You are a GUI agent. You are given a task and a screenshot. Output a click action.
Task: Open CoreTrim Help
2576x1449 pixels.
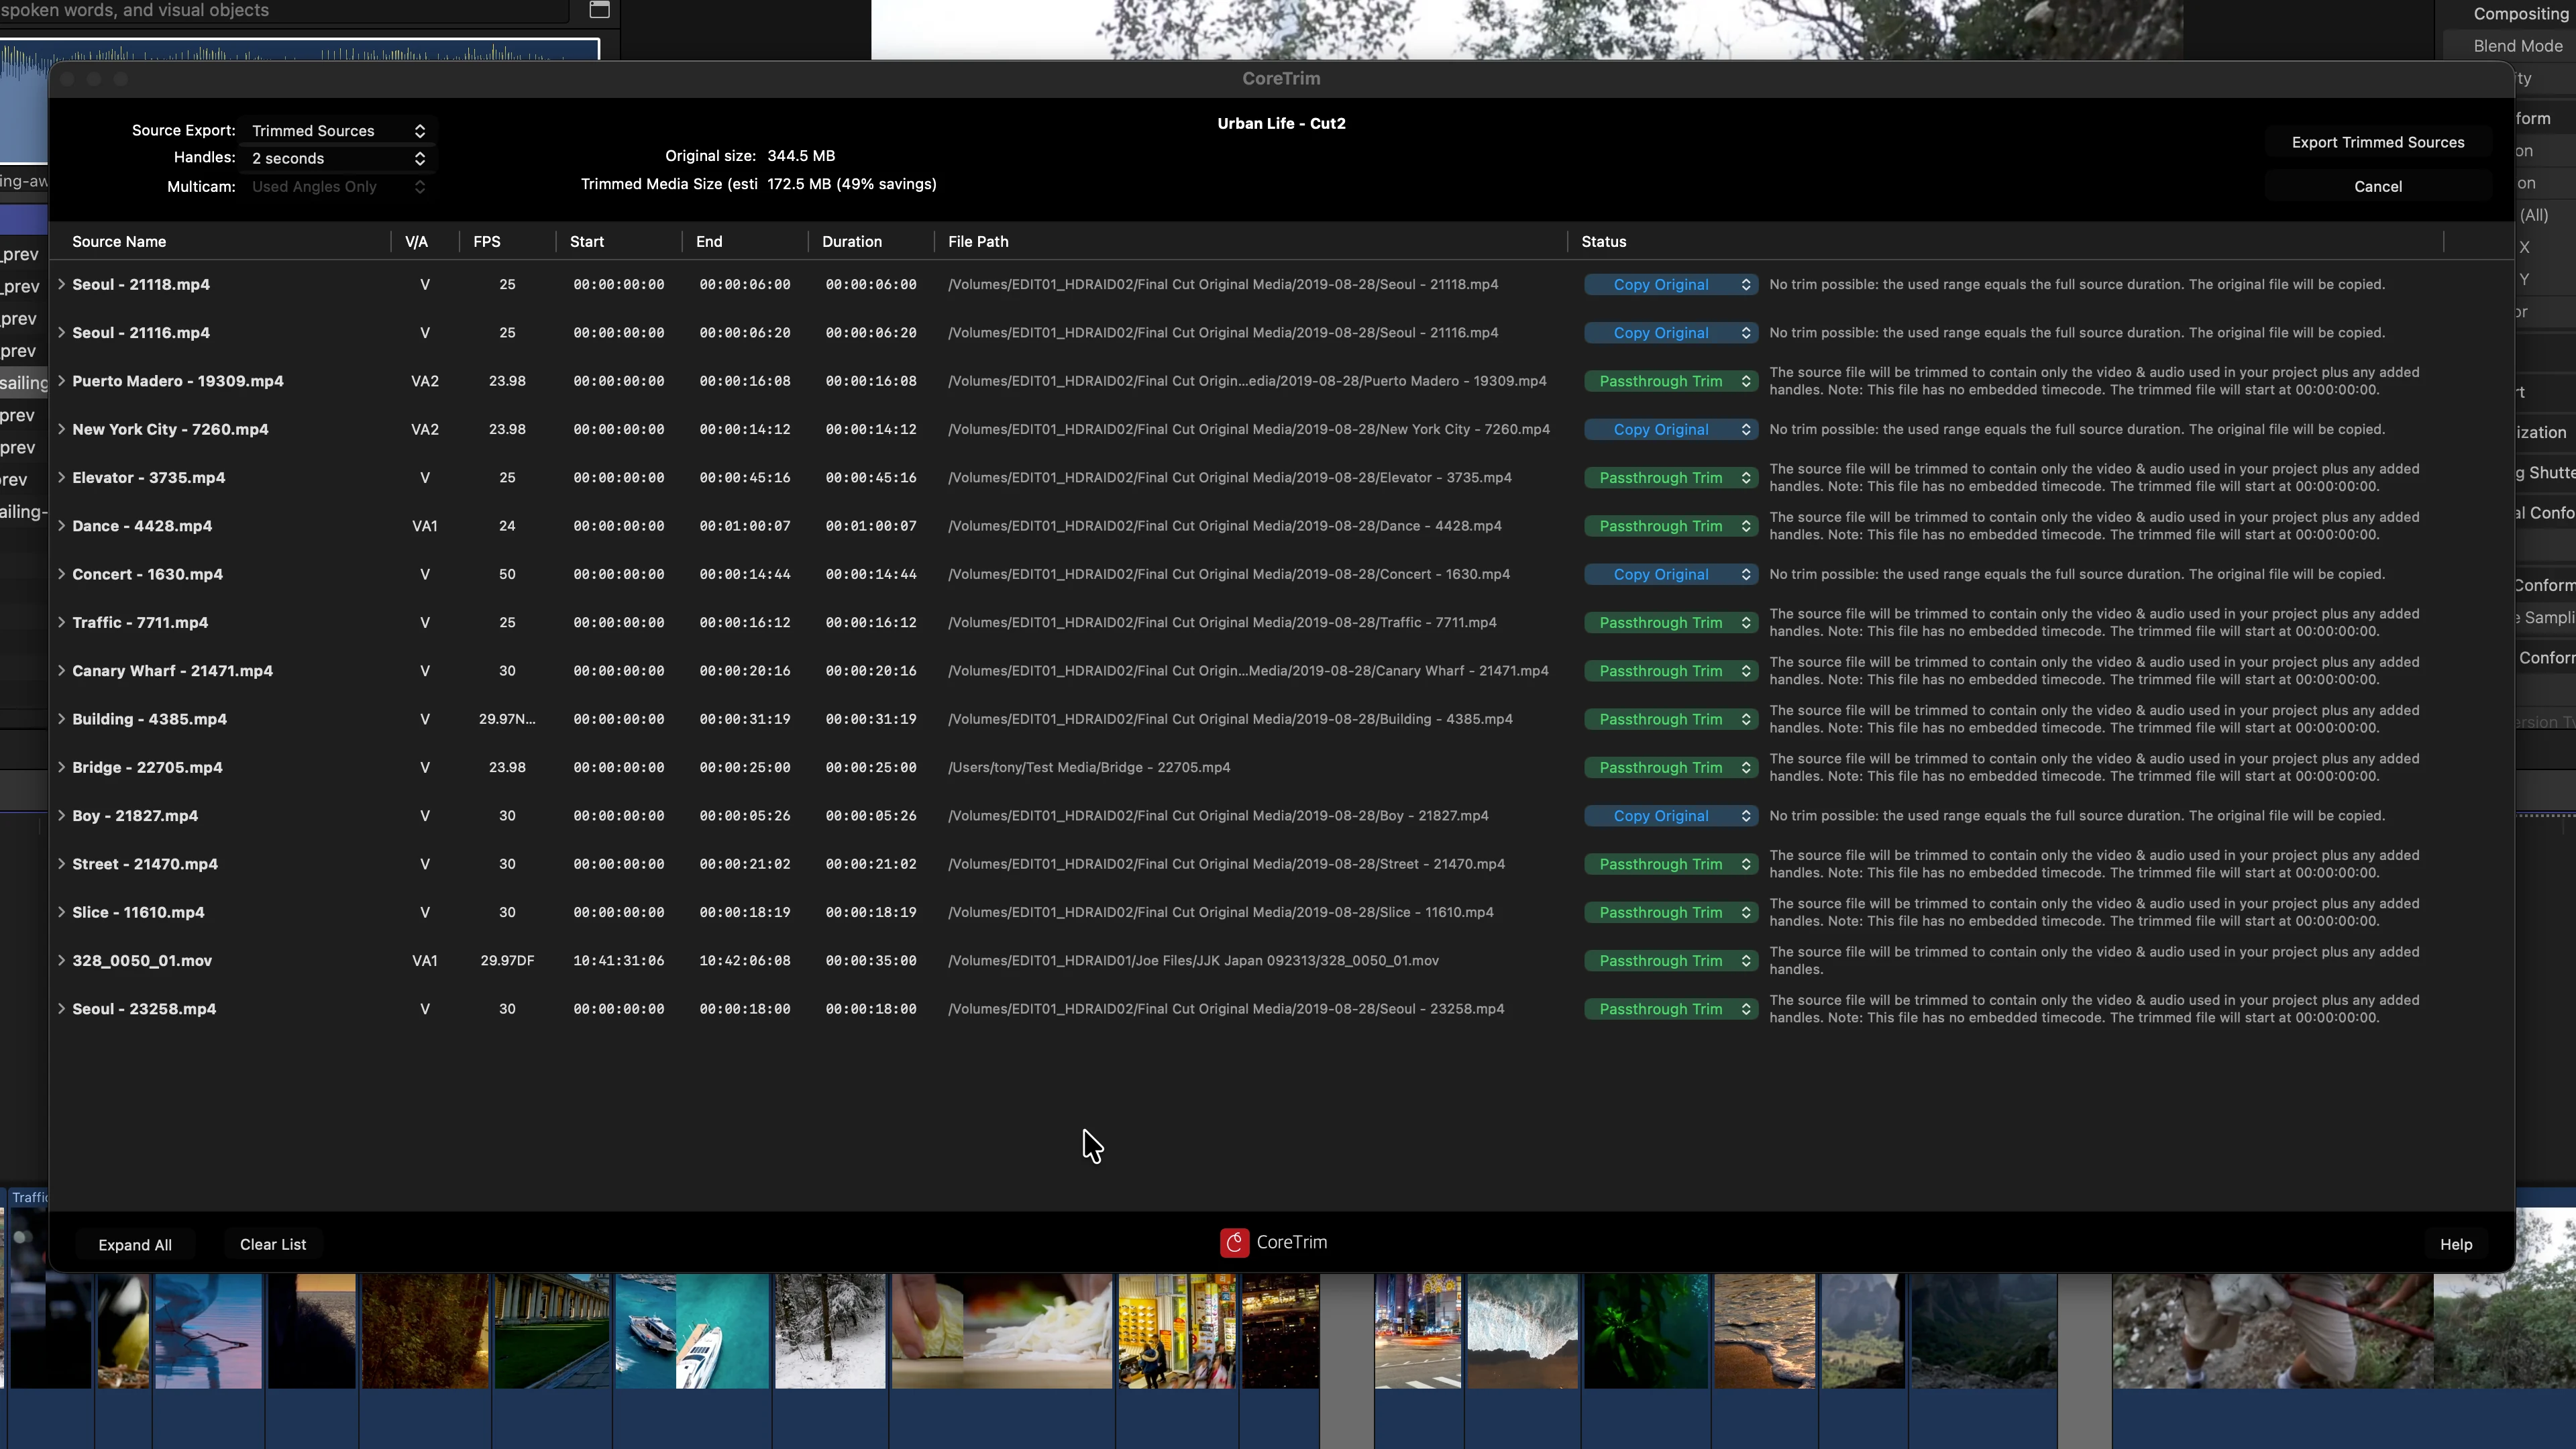pos(2455,1244)
